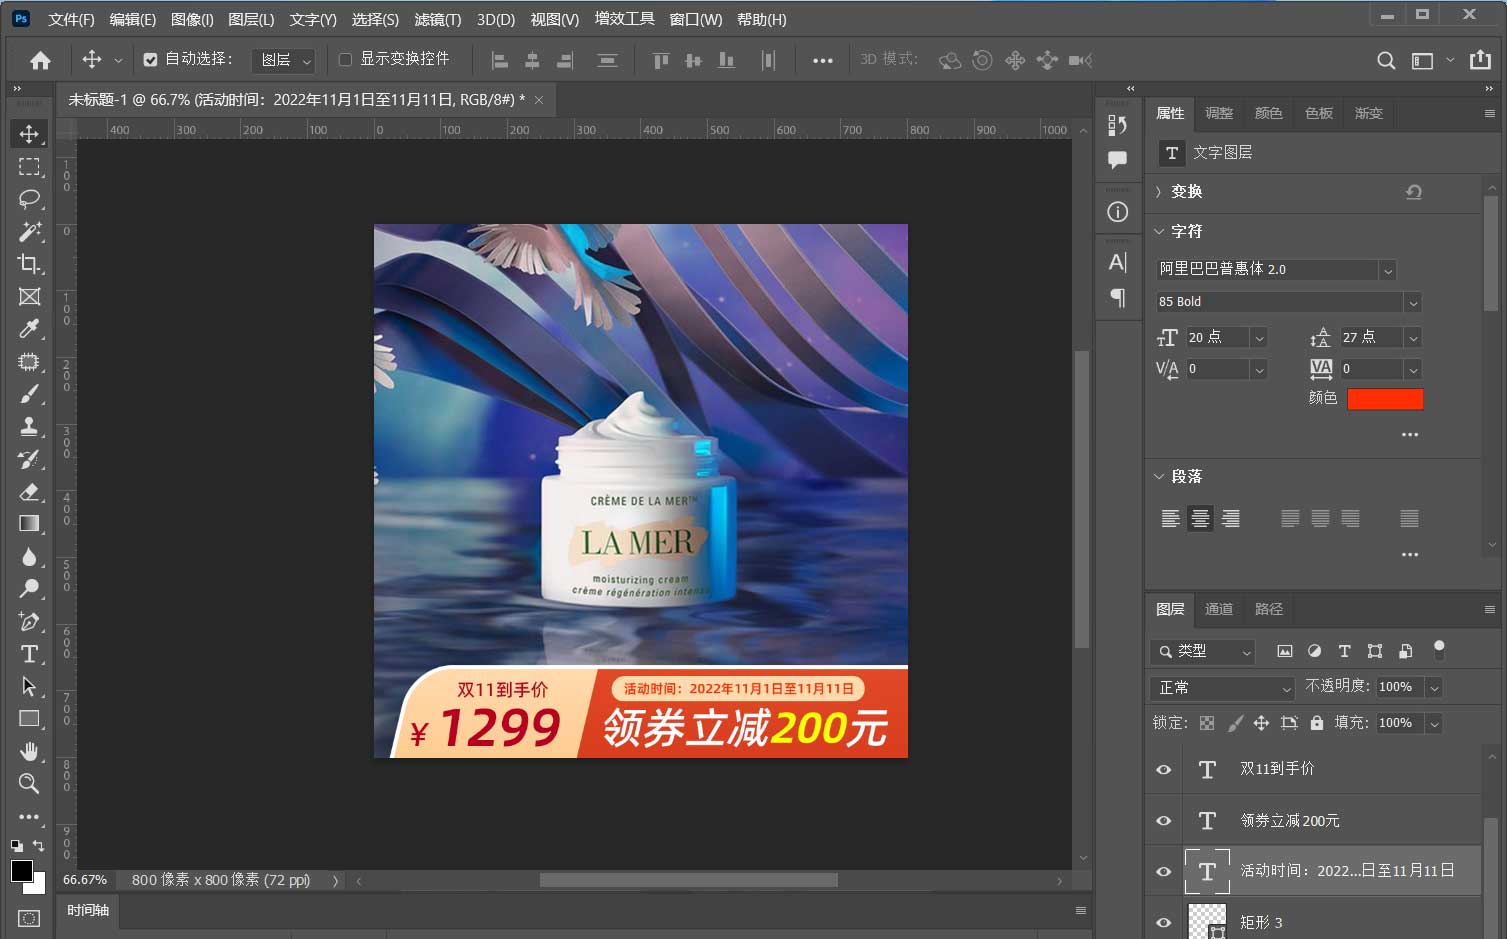Image resolution: width=1507 pixels, height=939 pixels.
Task: Select the 矩形 3 layer thumbnail
Action: [1207, 920]
